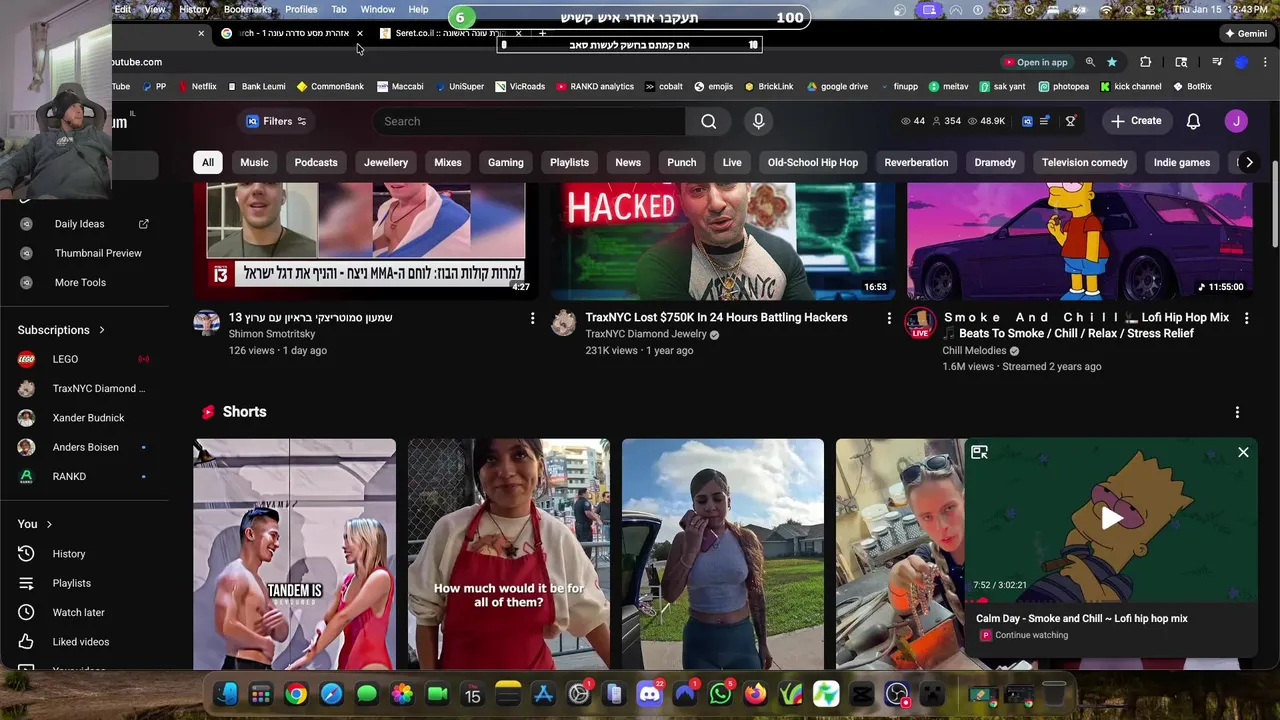Open more options for Shimon Smotritsky video
The image size is (1280, 720).
(x=532, y=318)
